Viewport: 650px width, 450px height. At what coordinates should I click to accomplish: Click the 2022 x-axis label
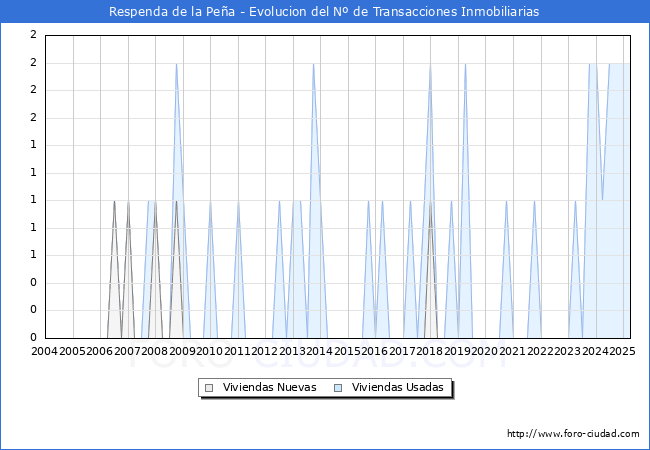point(540,351)
